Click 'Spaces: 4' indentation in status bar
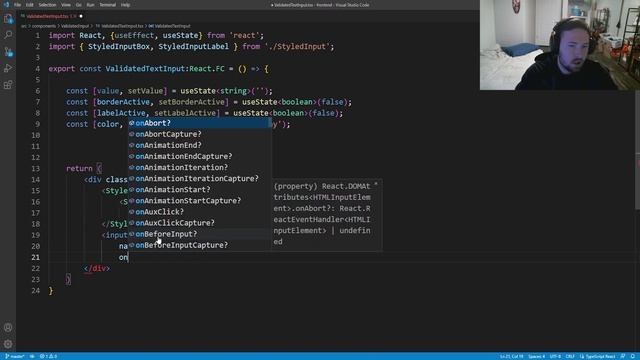 pyautogui.click(x=536, y=356)
